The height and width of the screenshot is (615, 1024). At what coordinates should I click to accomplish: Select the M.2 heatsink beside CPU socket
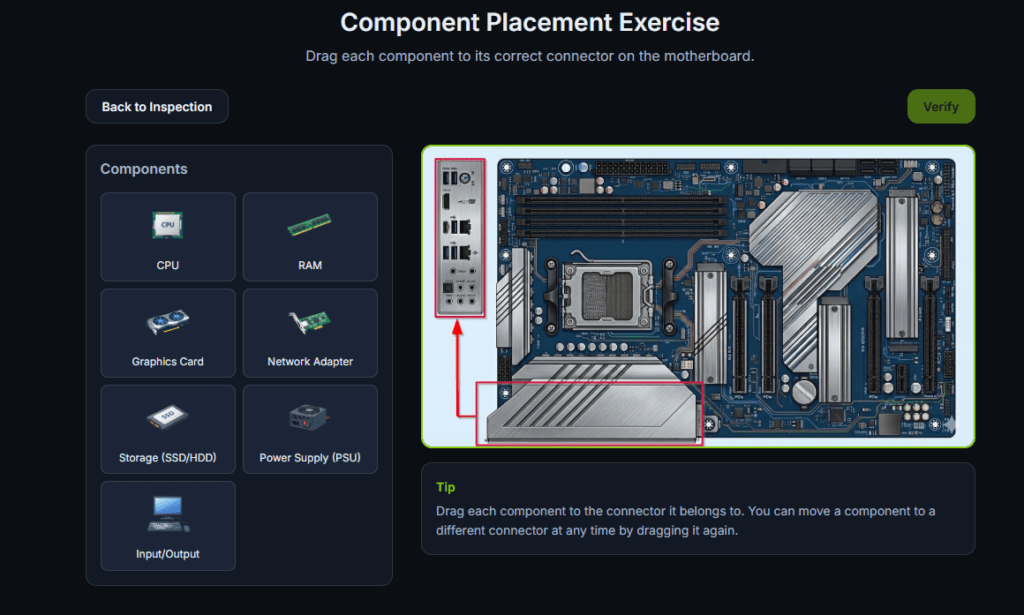[711, 325]
